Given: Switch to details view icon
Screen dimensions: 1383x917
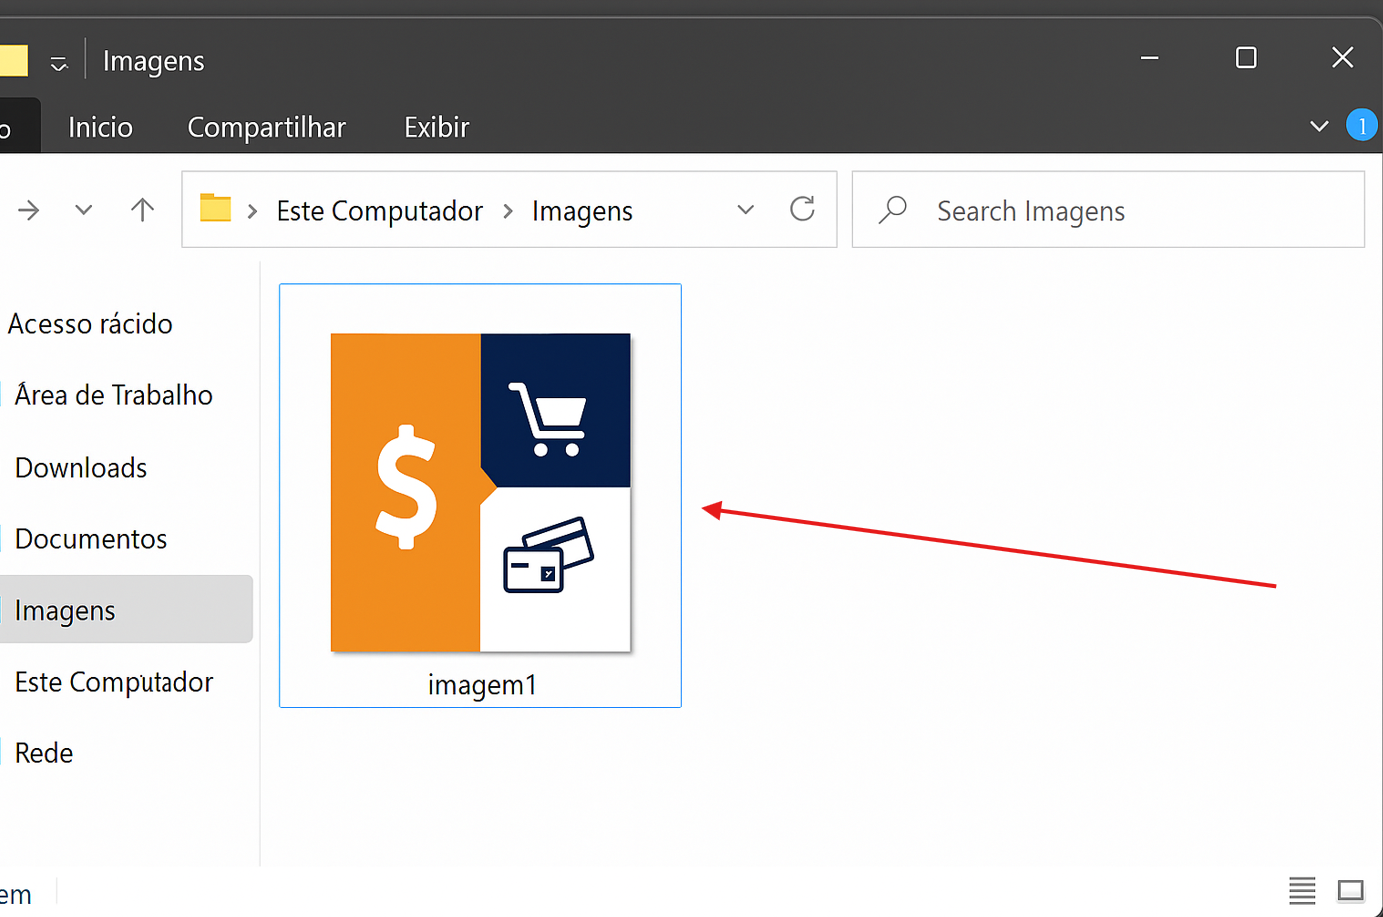Looking at the screenshot, I should coord(1302,890).
